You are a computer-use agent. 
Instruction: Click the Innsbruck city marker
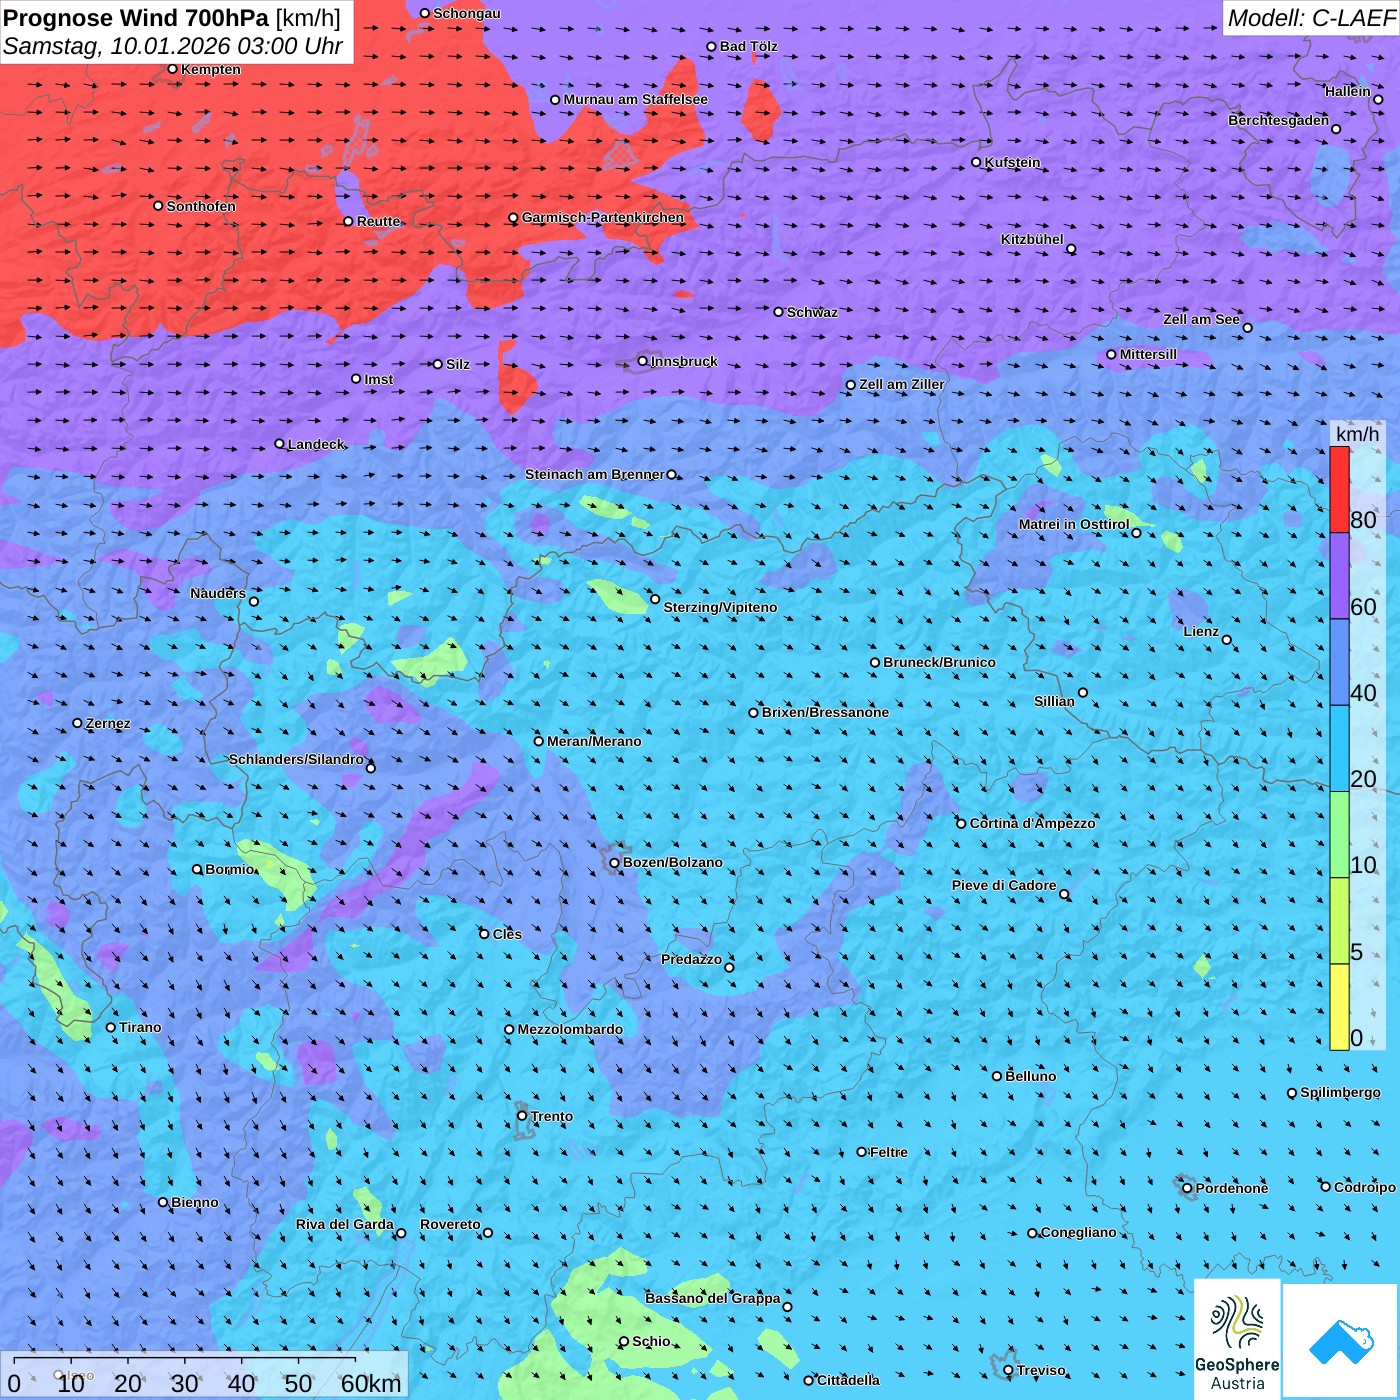643,361
